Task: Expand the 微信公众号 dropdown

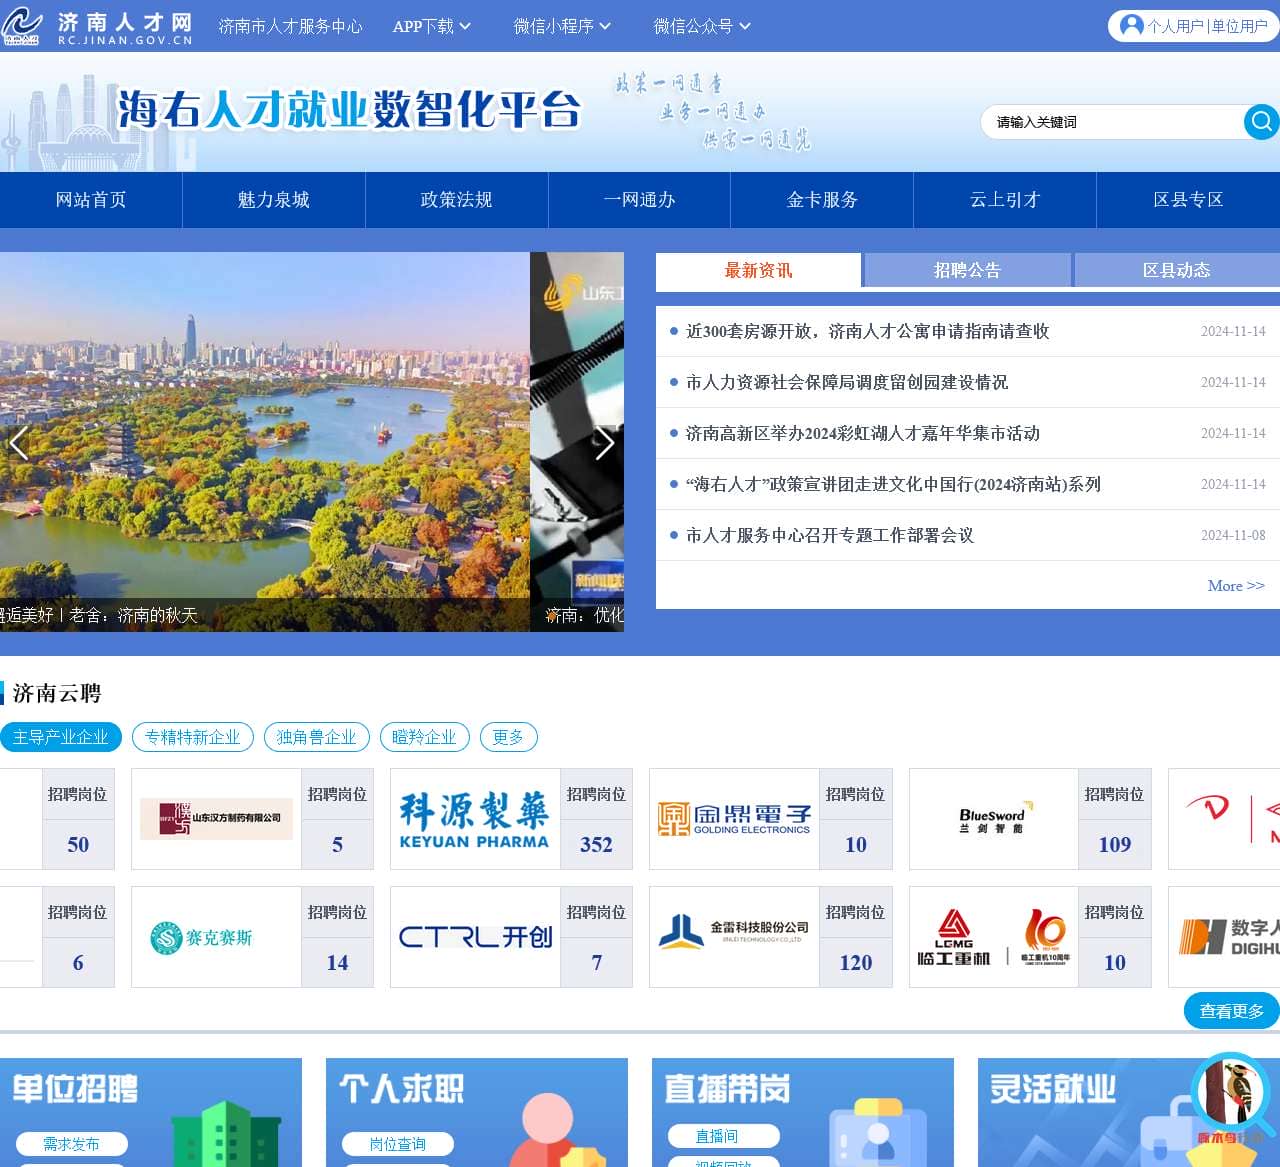Action: (x=702, y=26)
